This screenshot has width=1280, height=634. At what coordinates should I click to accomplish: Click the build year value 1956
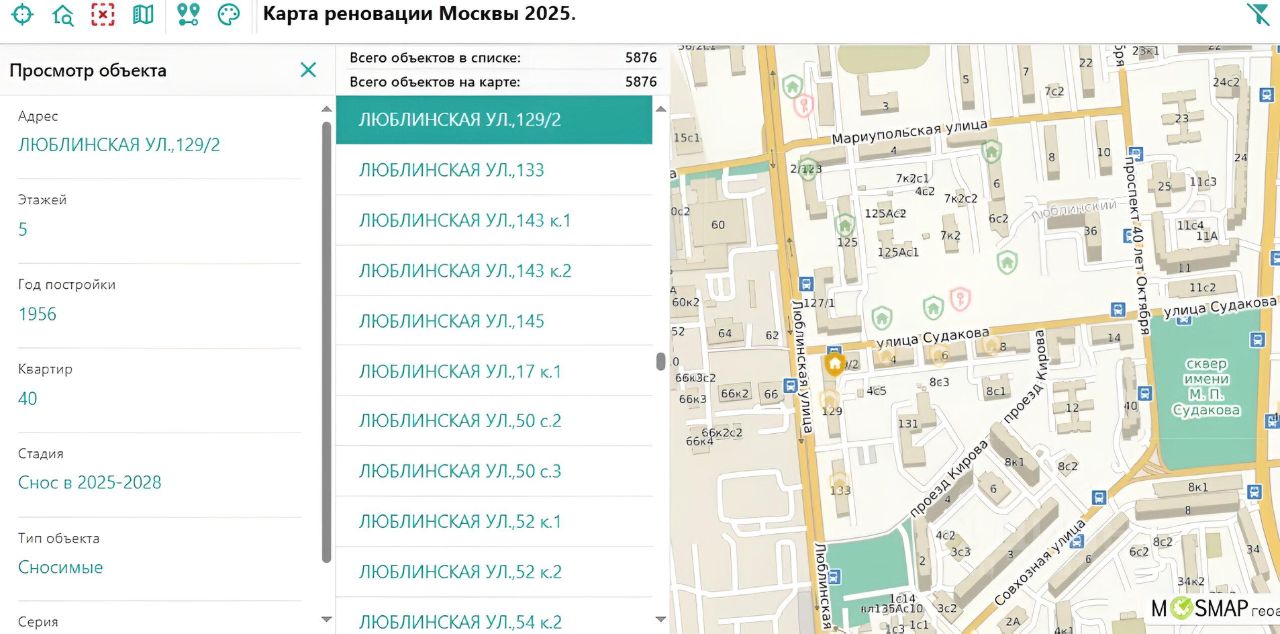click(x=37, y=314)
